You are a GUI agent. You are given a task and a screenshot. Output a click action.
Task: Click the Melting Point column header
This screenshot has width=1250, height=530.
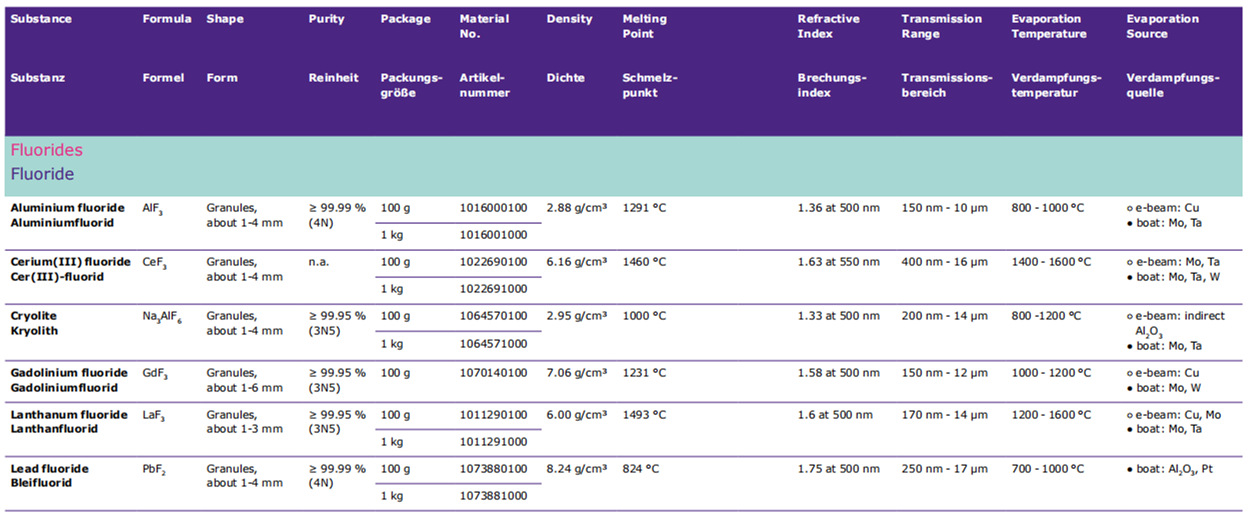point(644,26)
